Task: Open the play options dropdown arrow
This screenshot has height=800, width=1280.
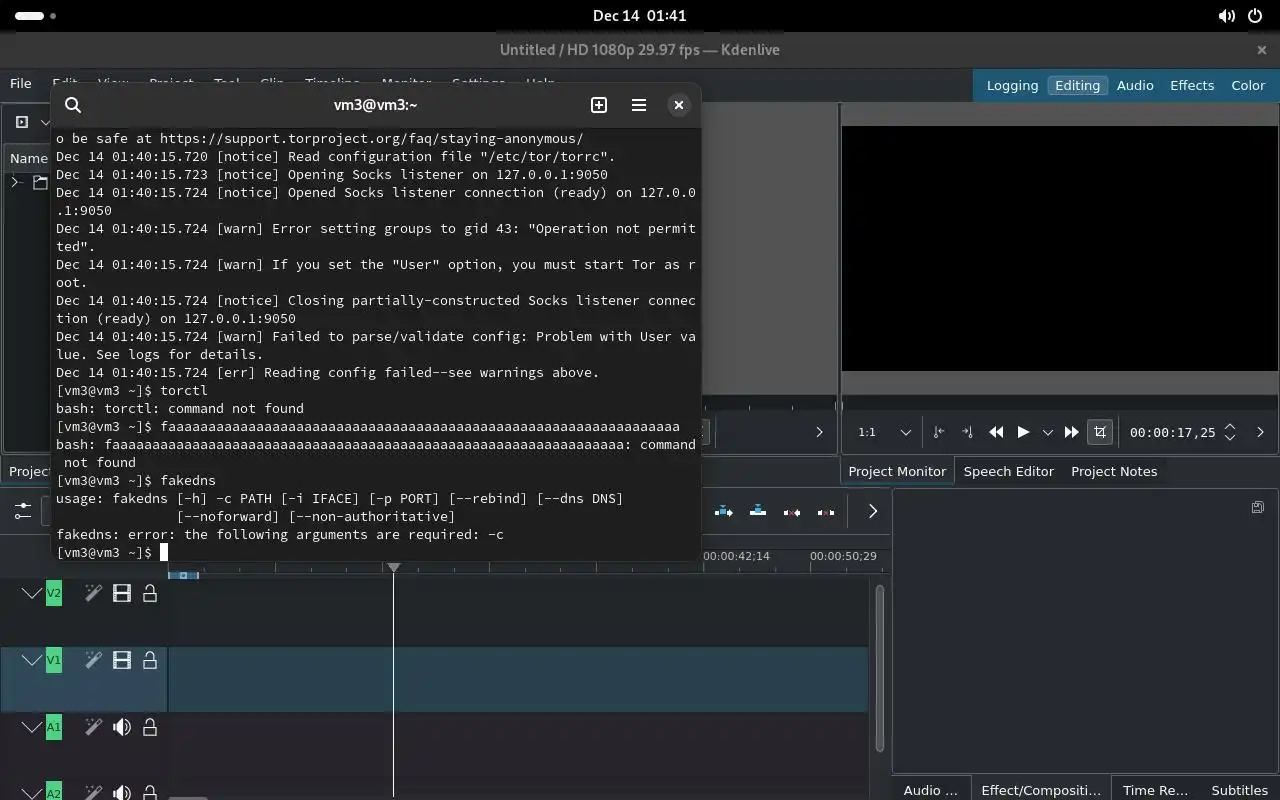Action: [1048, 433]
